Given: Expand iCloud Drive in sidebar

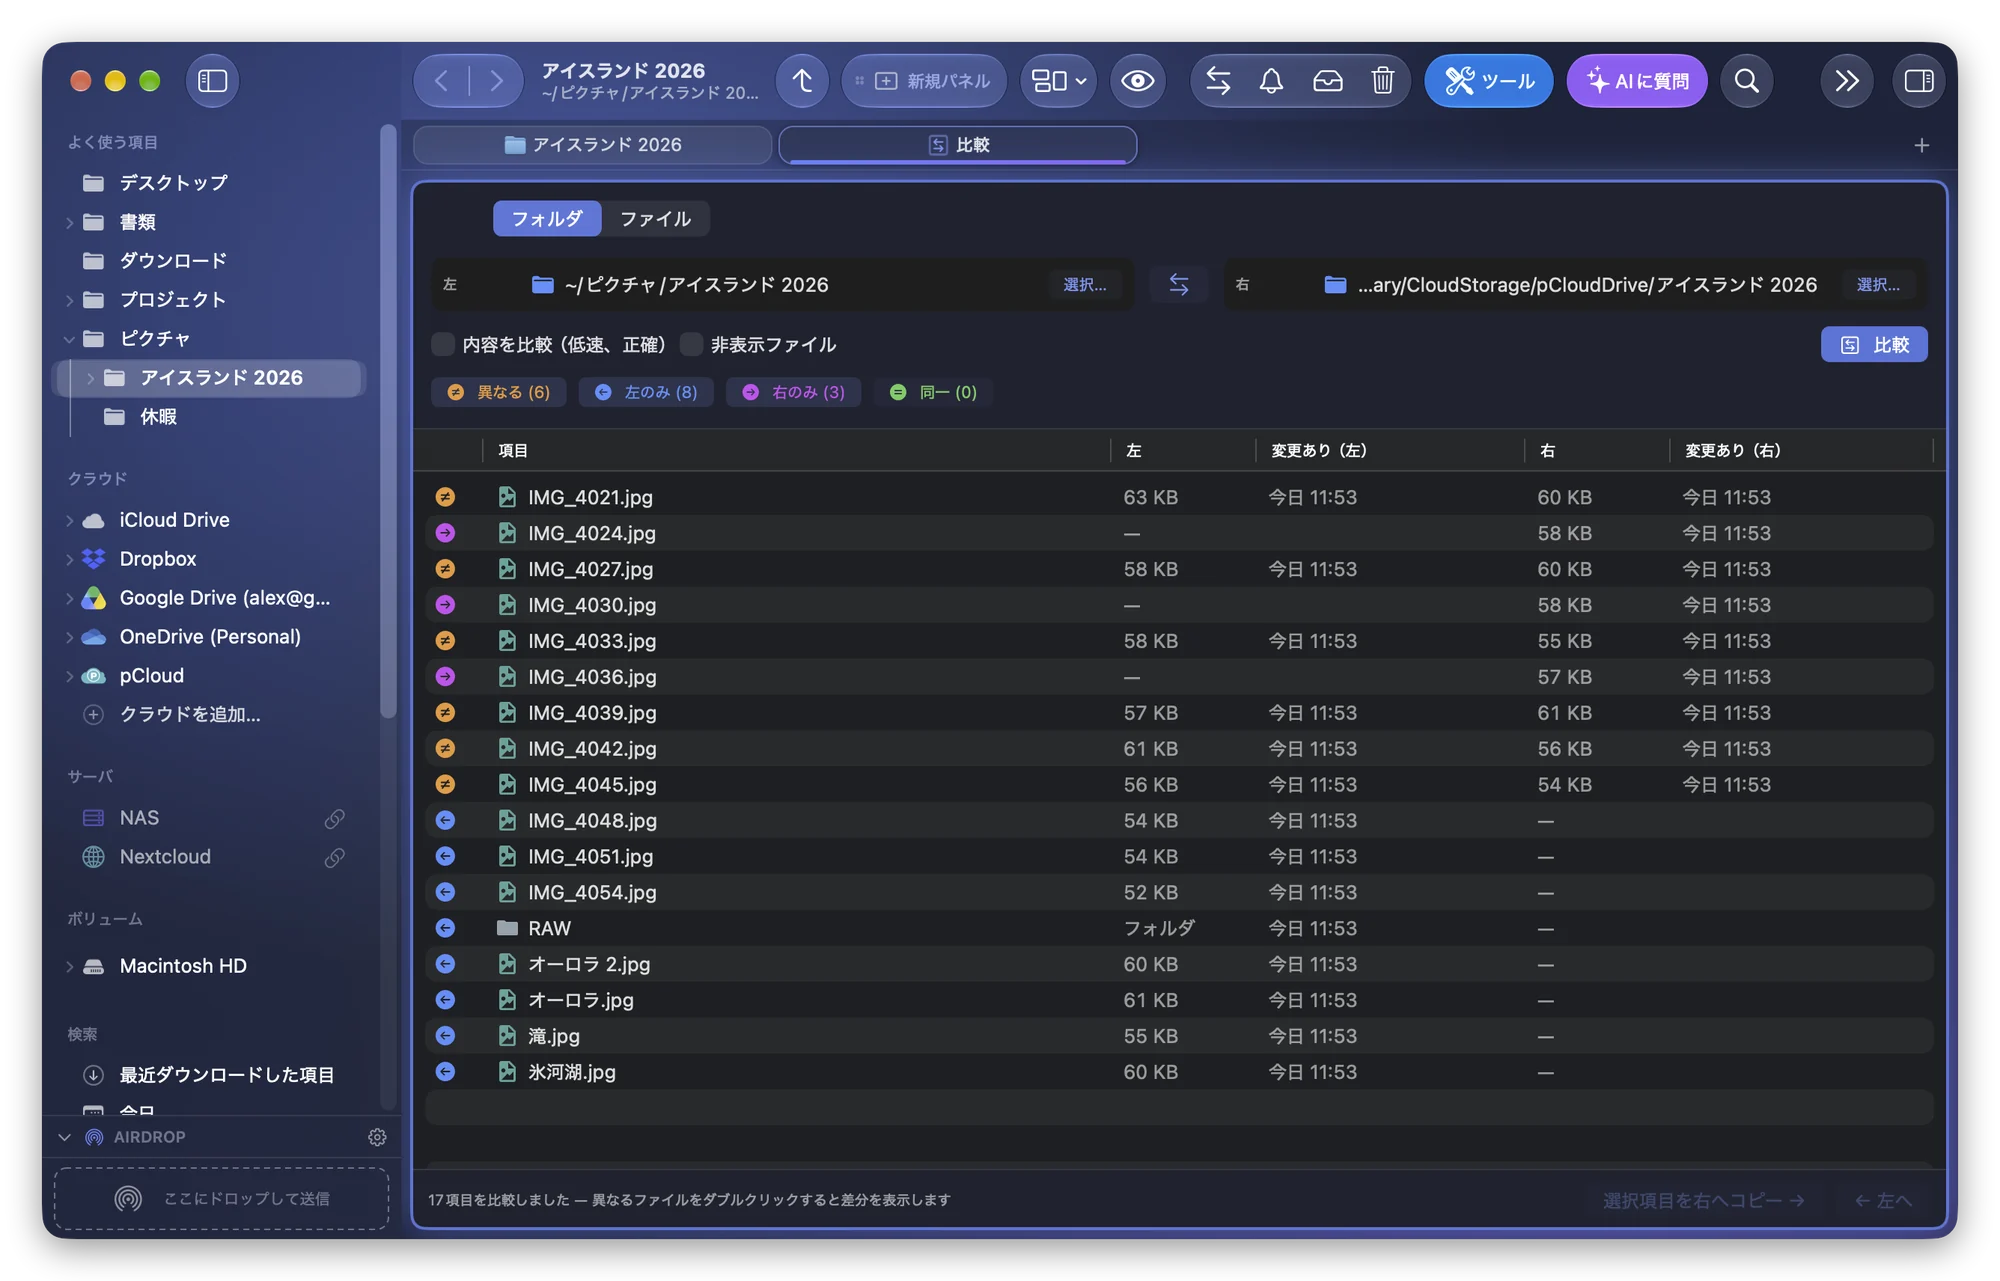Looking at the screenshot, I should point(69,521).
